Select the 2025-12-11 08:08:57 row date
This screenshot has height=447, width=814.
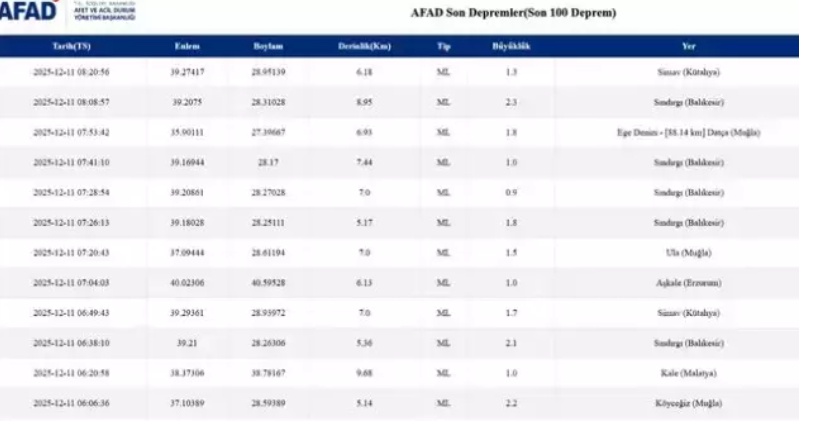point(71,103)
